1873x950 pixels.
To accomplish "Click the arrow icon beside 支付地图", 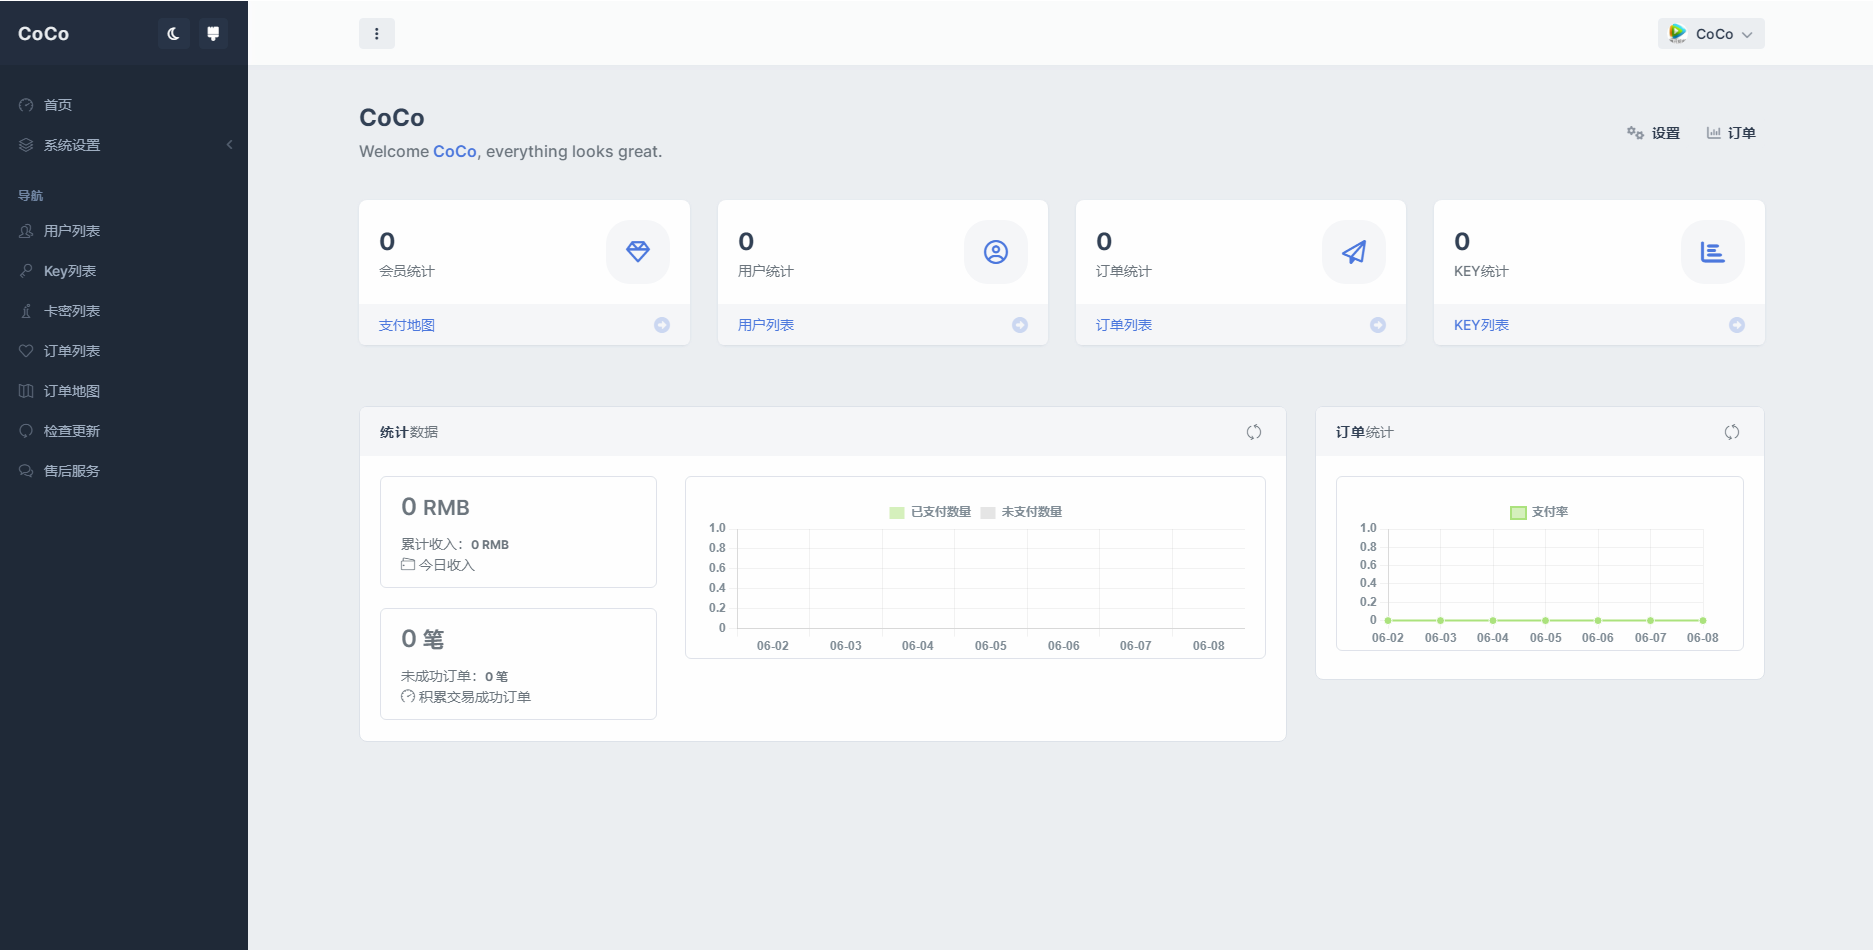I will [x=662, y=325].
